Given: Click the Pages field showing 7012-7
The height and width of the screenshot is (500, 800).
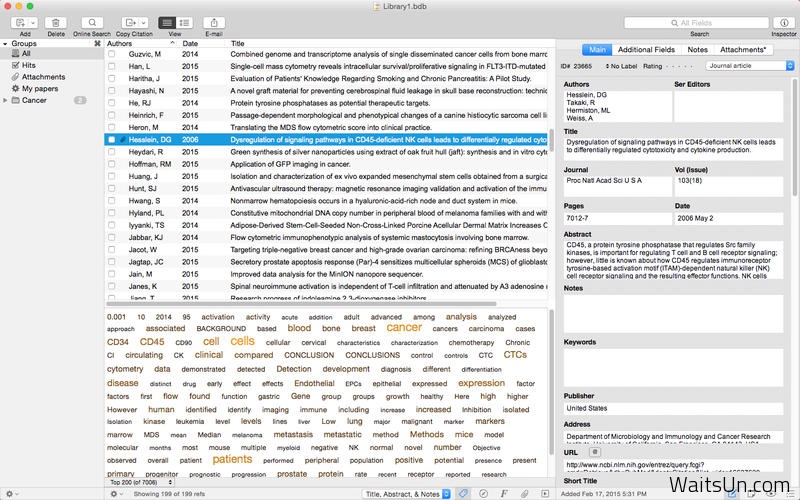Looking at the screenshot, I should tap(617, 218).
